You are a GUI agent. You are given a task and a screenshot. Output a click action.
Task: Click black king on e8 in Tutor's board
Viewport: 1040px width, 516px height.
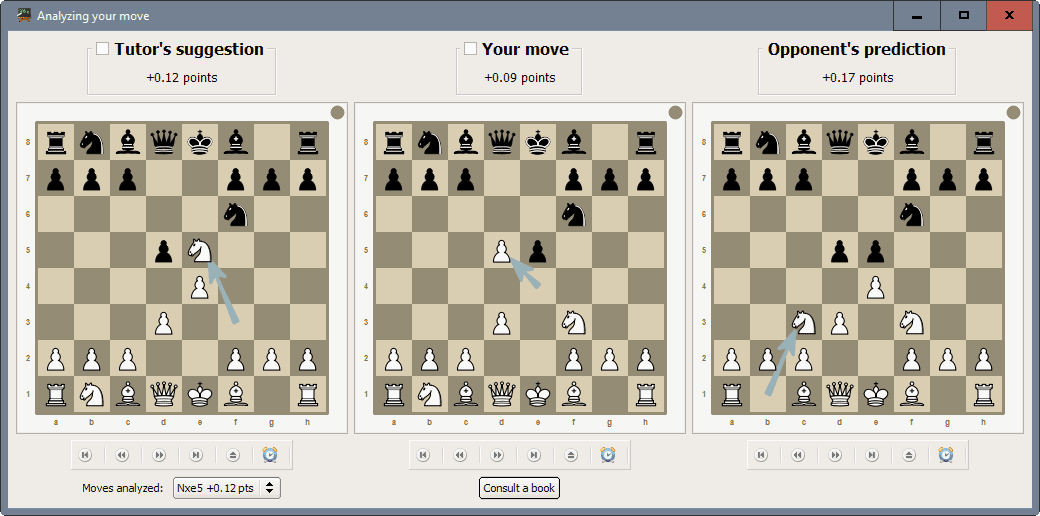200,142
